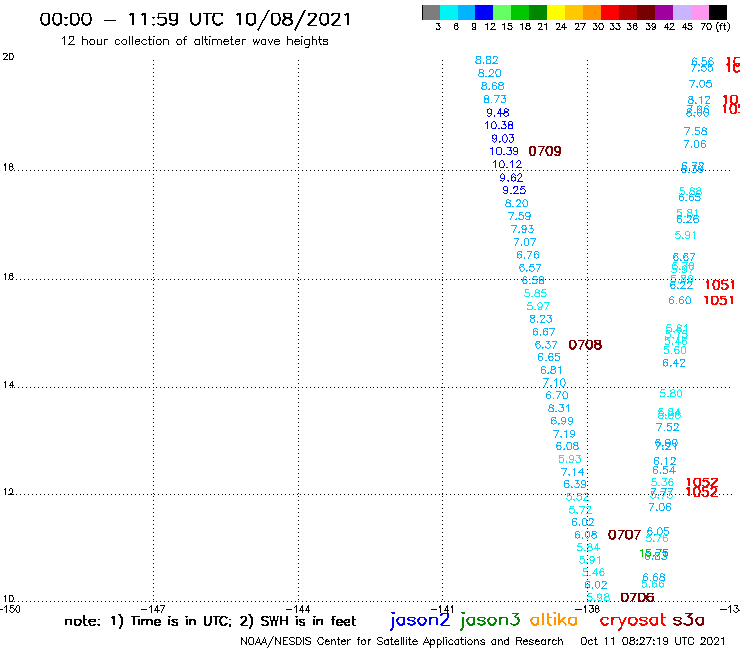Click the wave height value 10.12
The image size is (740, 650).
(507, 164)
